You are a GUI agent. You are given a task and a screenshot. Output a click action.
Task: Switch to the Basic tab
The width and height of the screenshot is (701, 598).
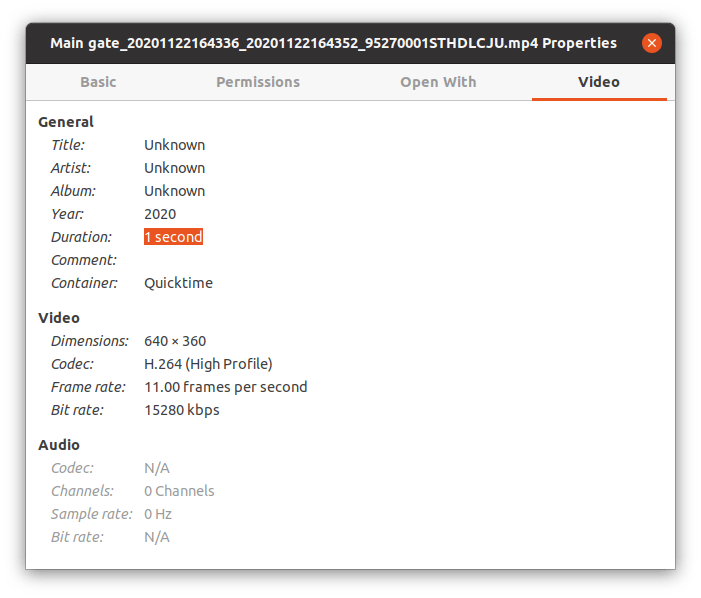click(x=98, y=82)
